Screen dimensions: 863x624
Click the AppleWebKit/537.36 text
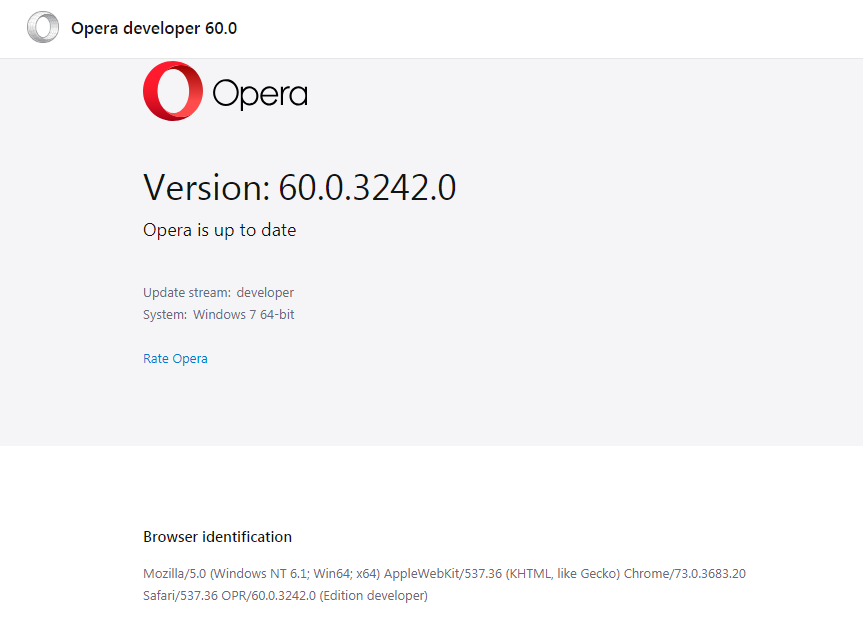click(x=443, y=574)
